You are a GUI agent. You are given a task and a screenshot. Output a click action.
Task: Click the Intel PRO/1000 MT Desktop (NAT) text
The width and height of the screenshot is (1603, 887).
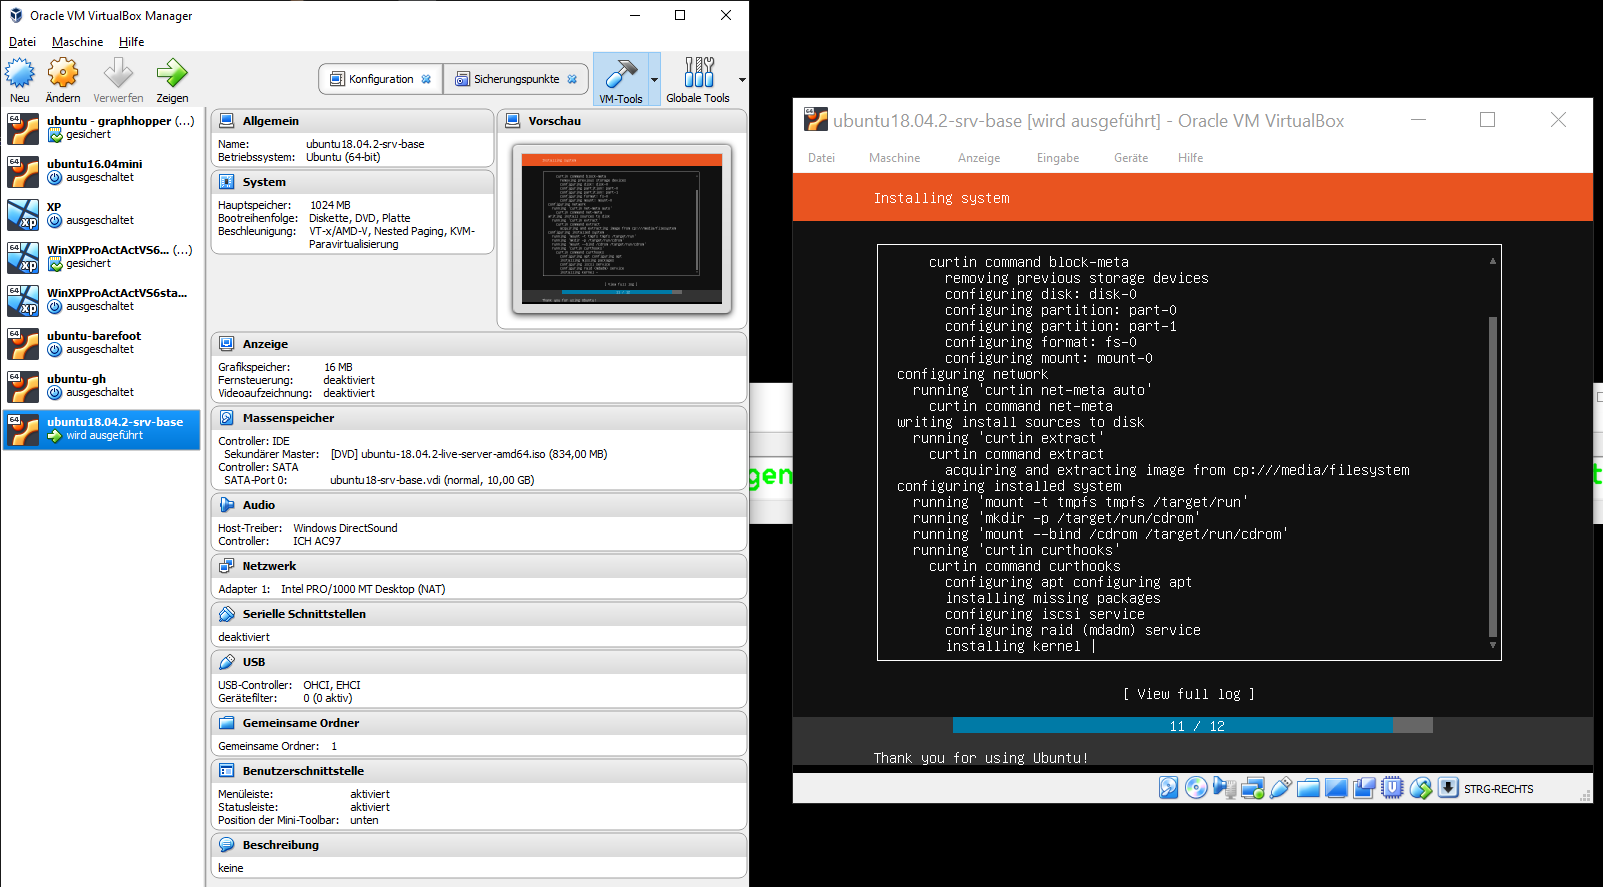[x=363, y=589]
